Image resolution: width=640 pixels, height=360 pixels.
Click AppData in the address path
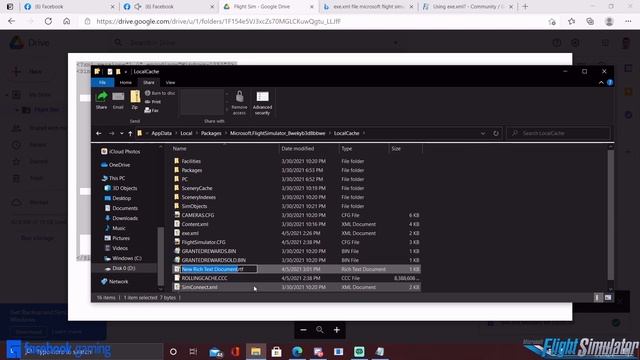point(161,133)
